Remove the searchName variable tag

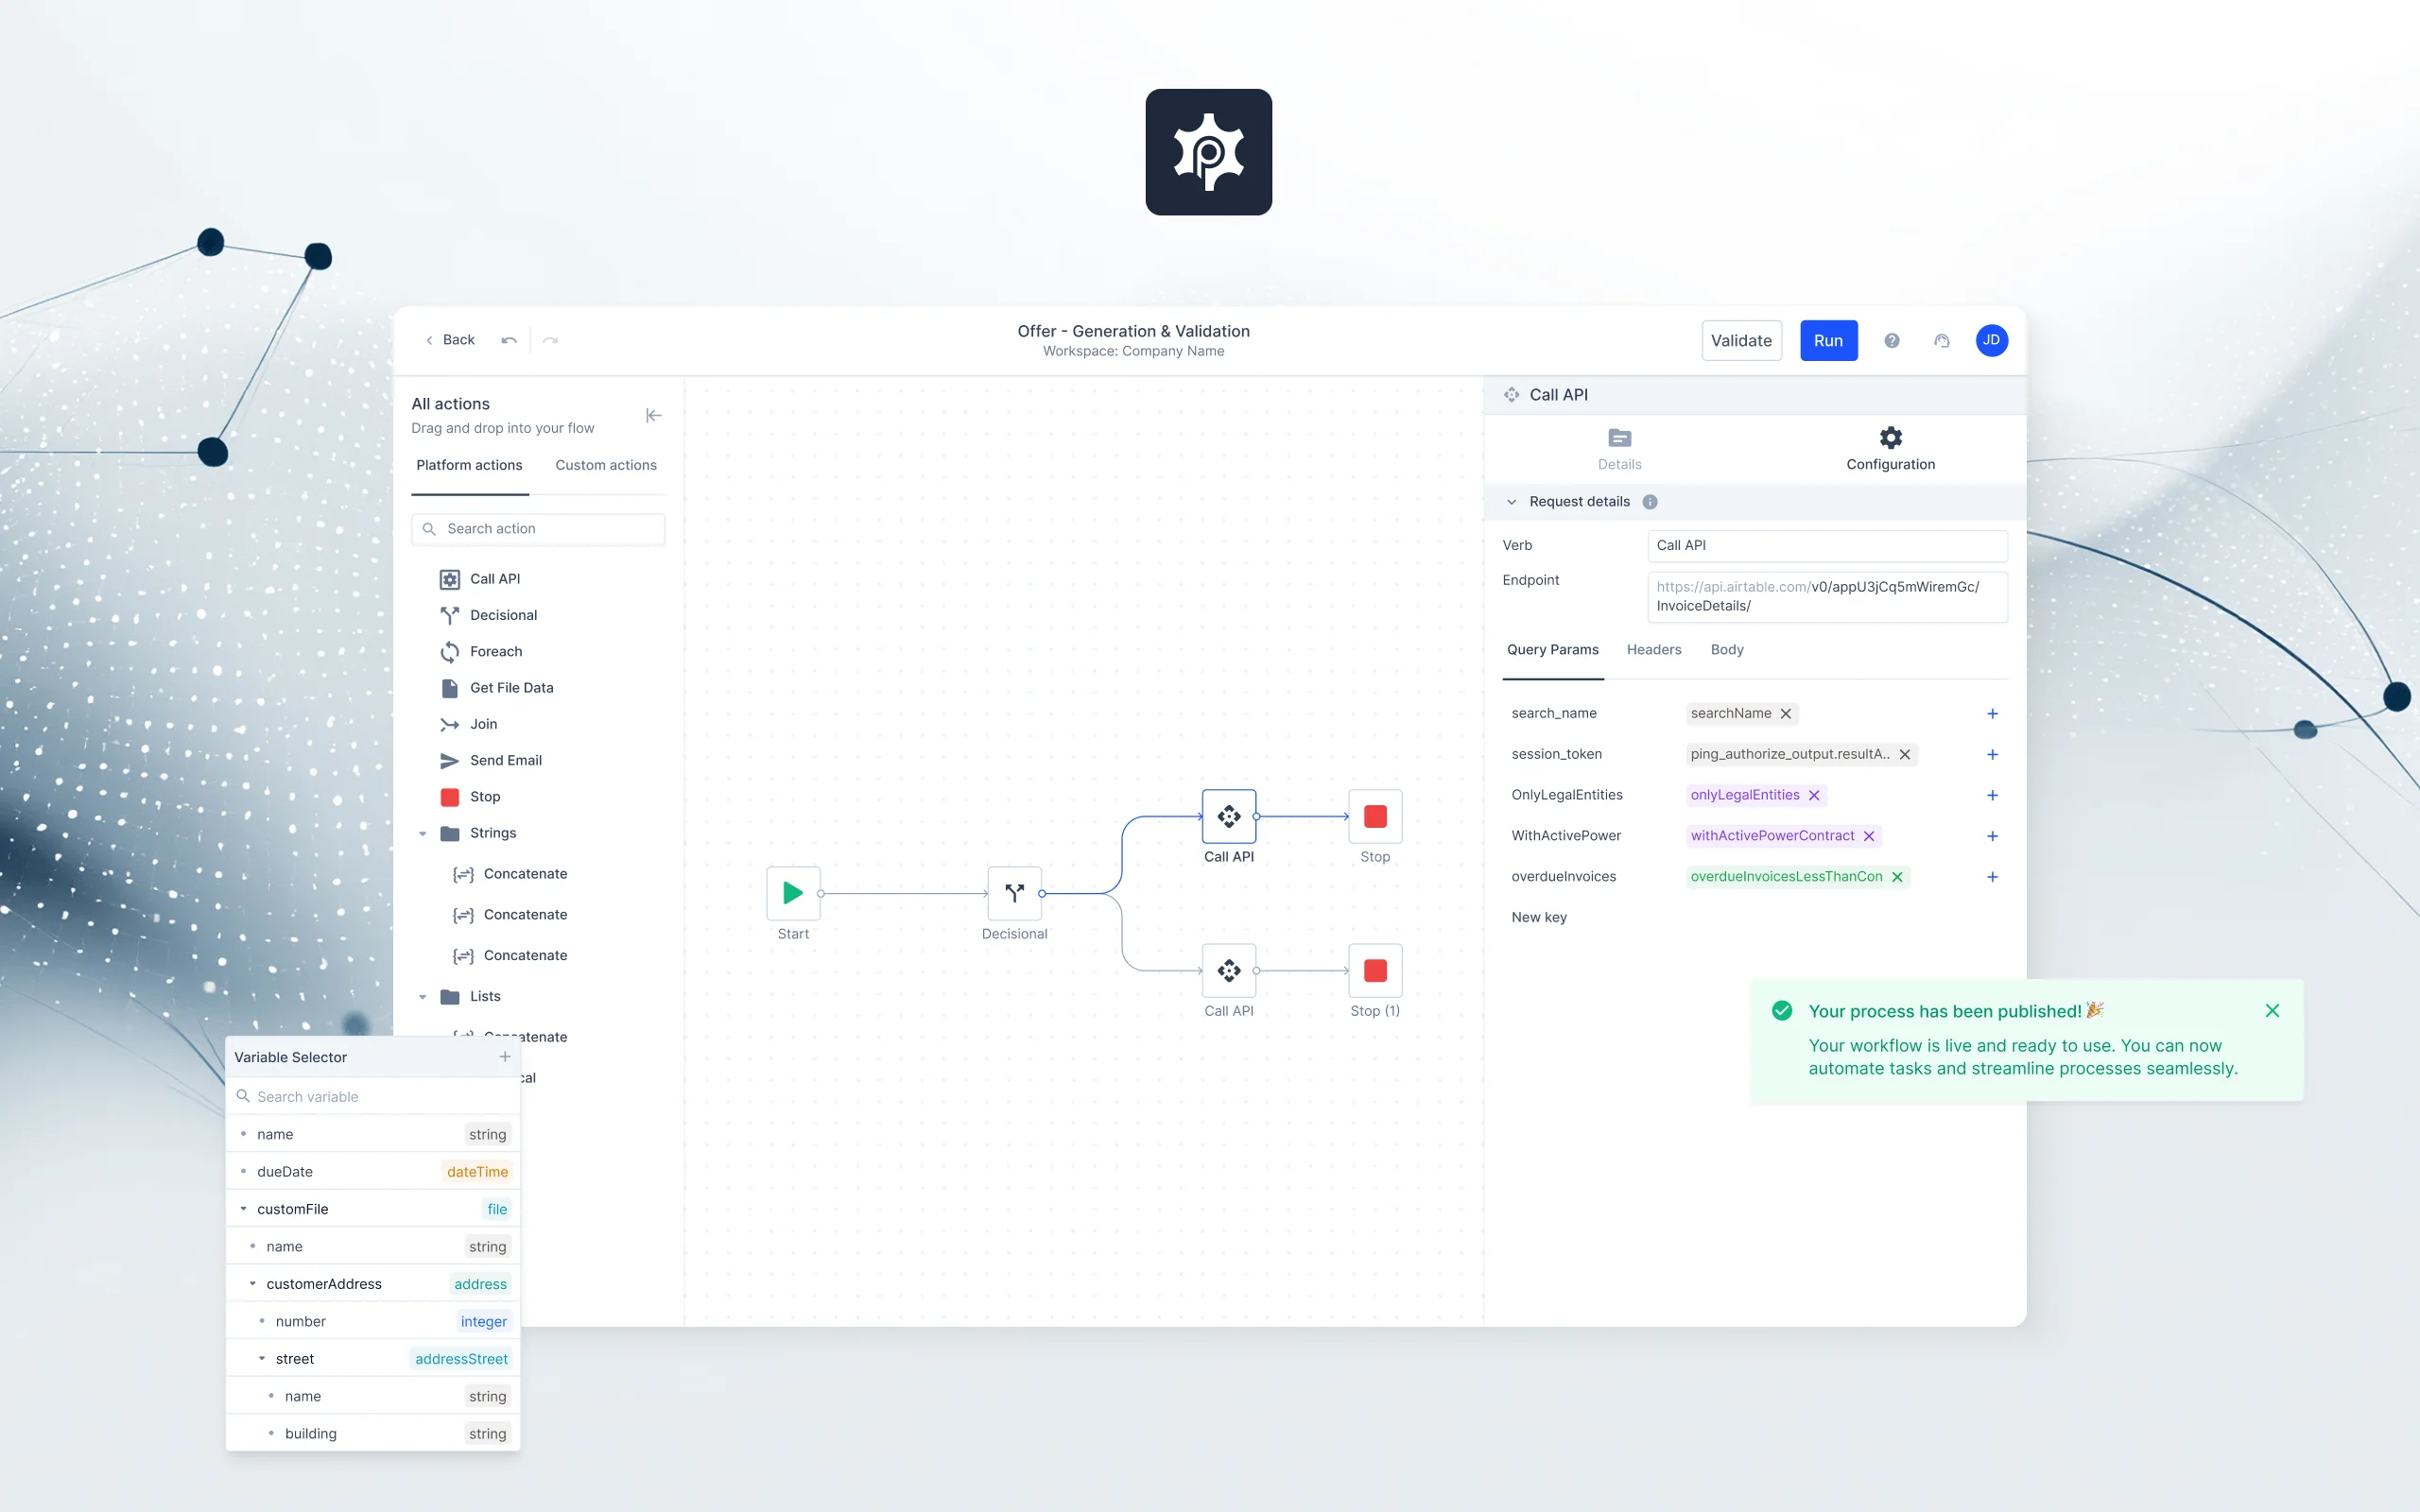pyautogui.click(x=1786, y=713)
